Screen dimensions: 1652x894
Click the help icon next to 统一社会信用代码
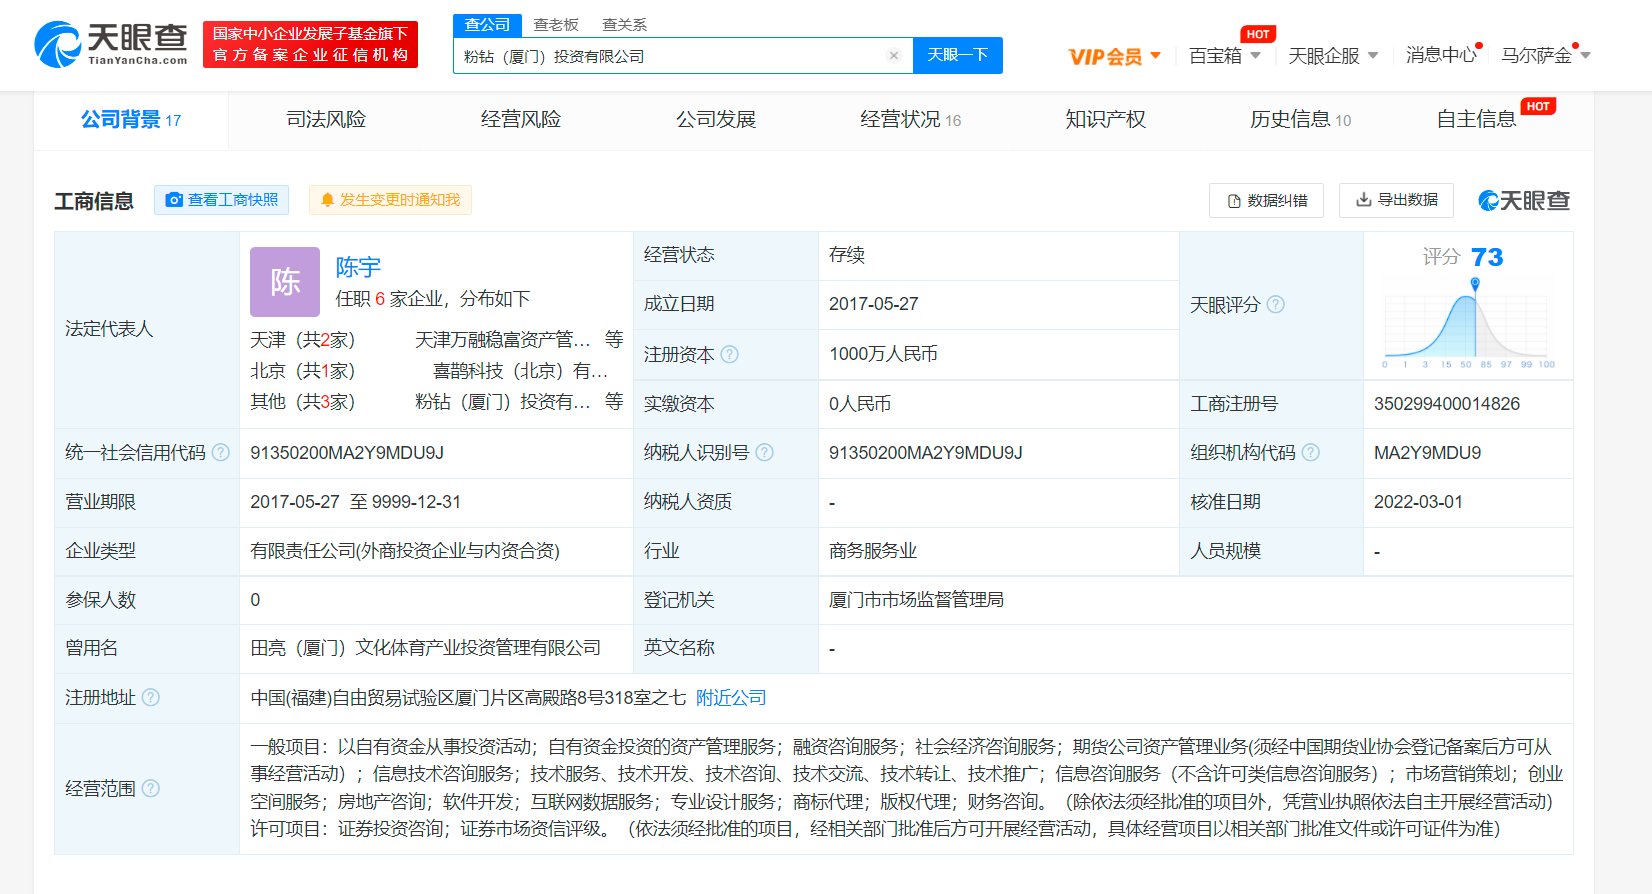coord(221,452)
